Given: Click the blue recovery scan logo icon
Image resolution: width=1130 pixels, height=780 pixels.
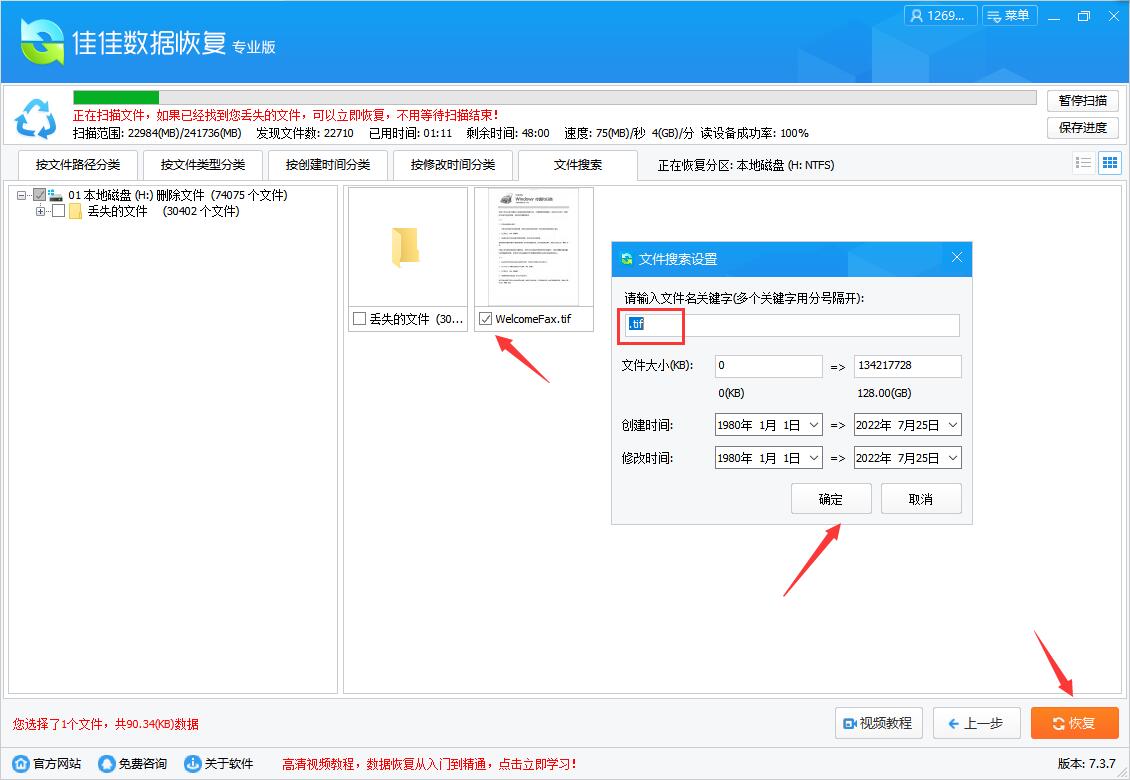Looking at the screenshot, I should pyautogui.click(x=36, y=119).
